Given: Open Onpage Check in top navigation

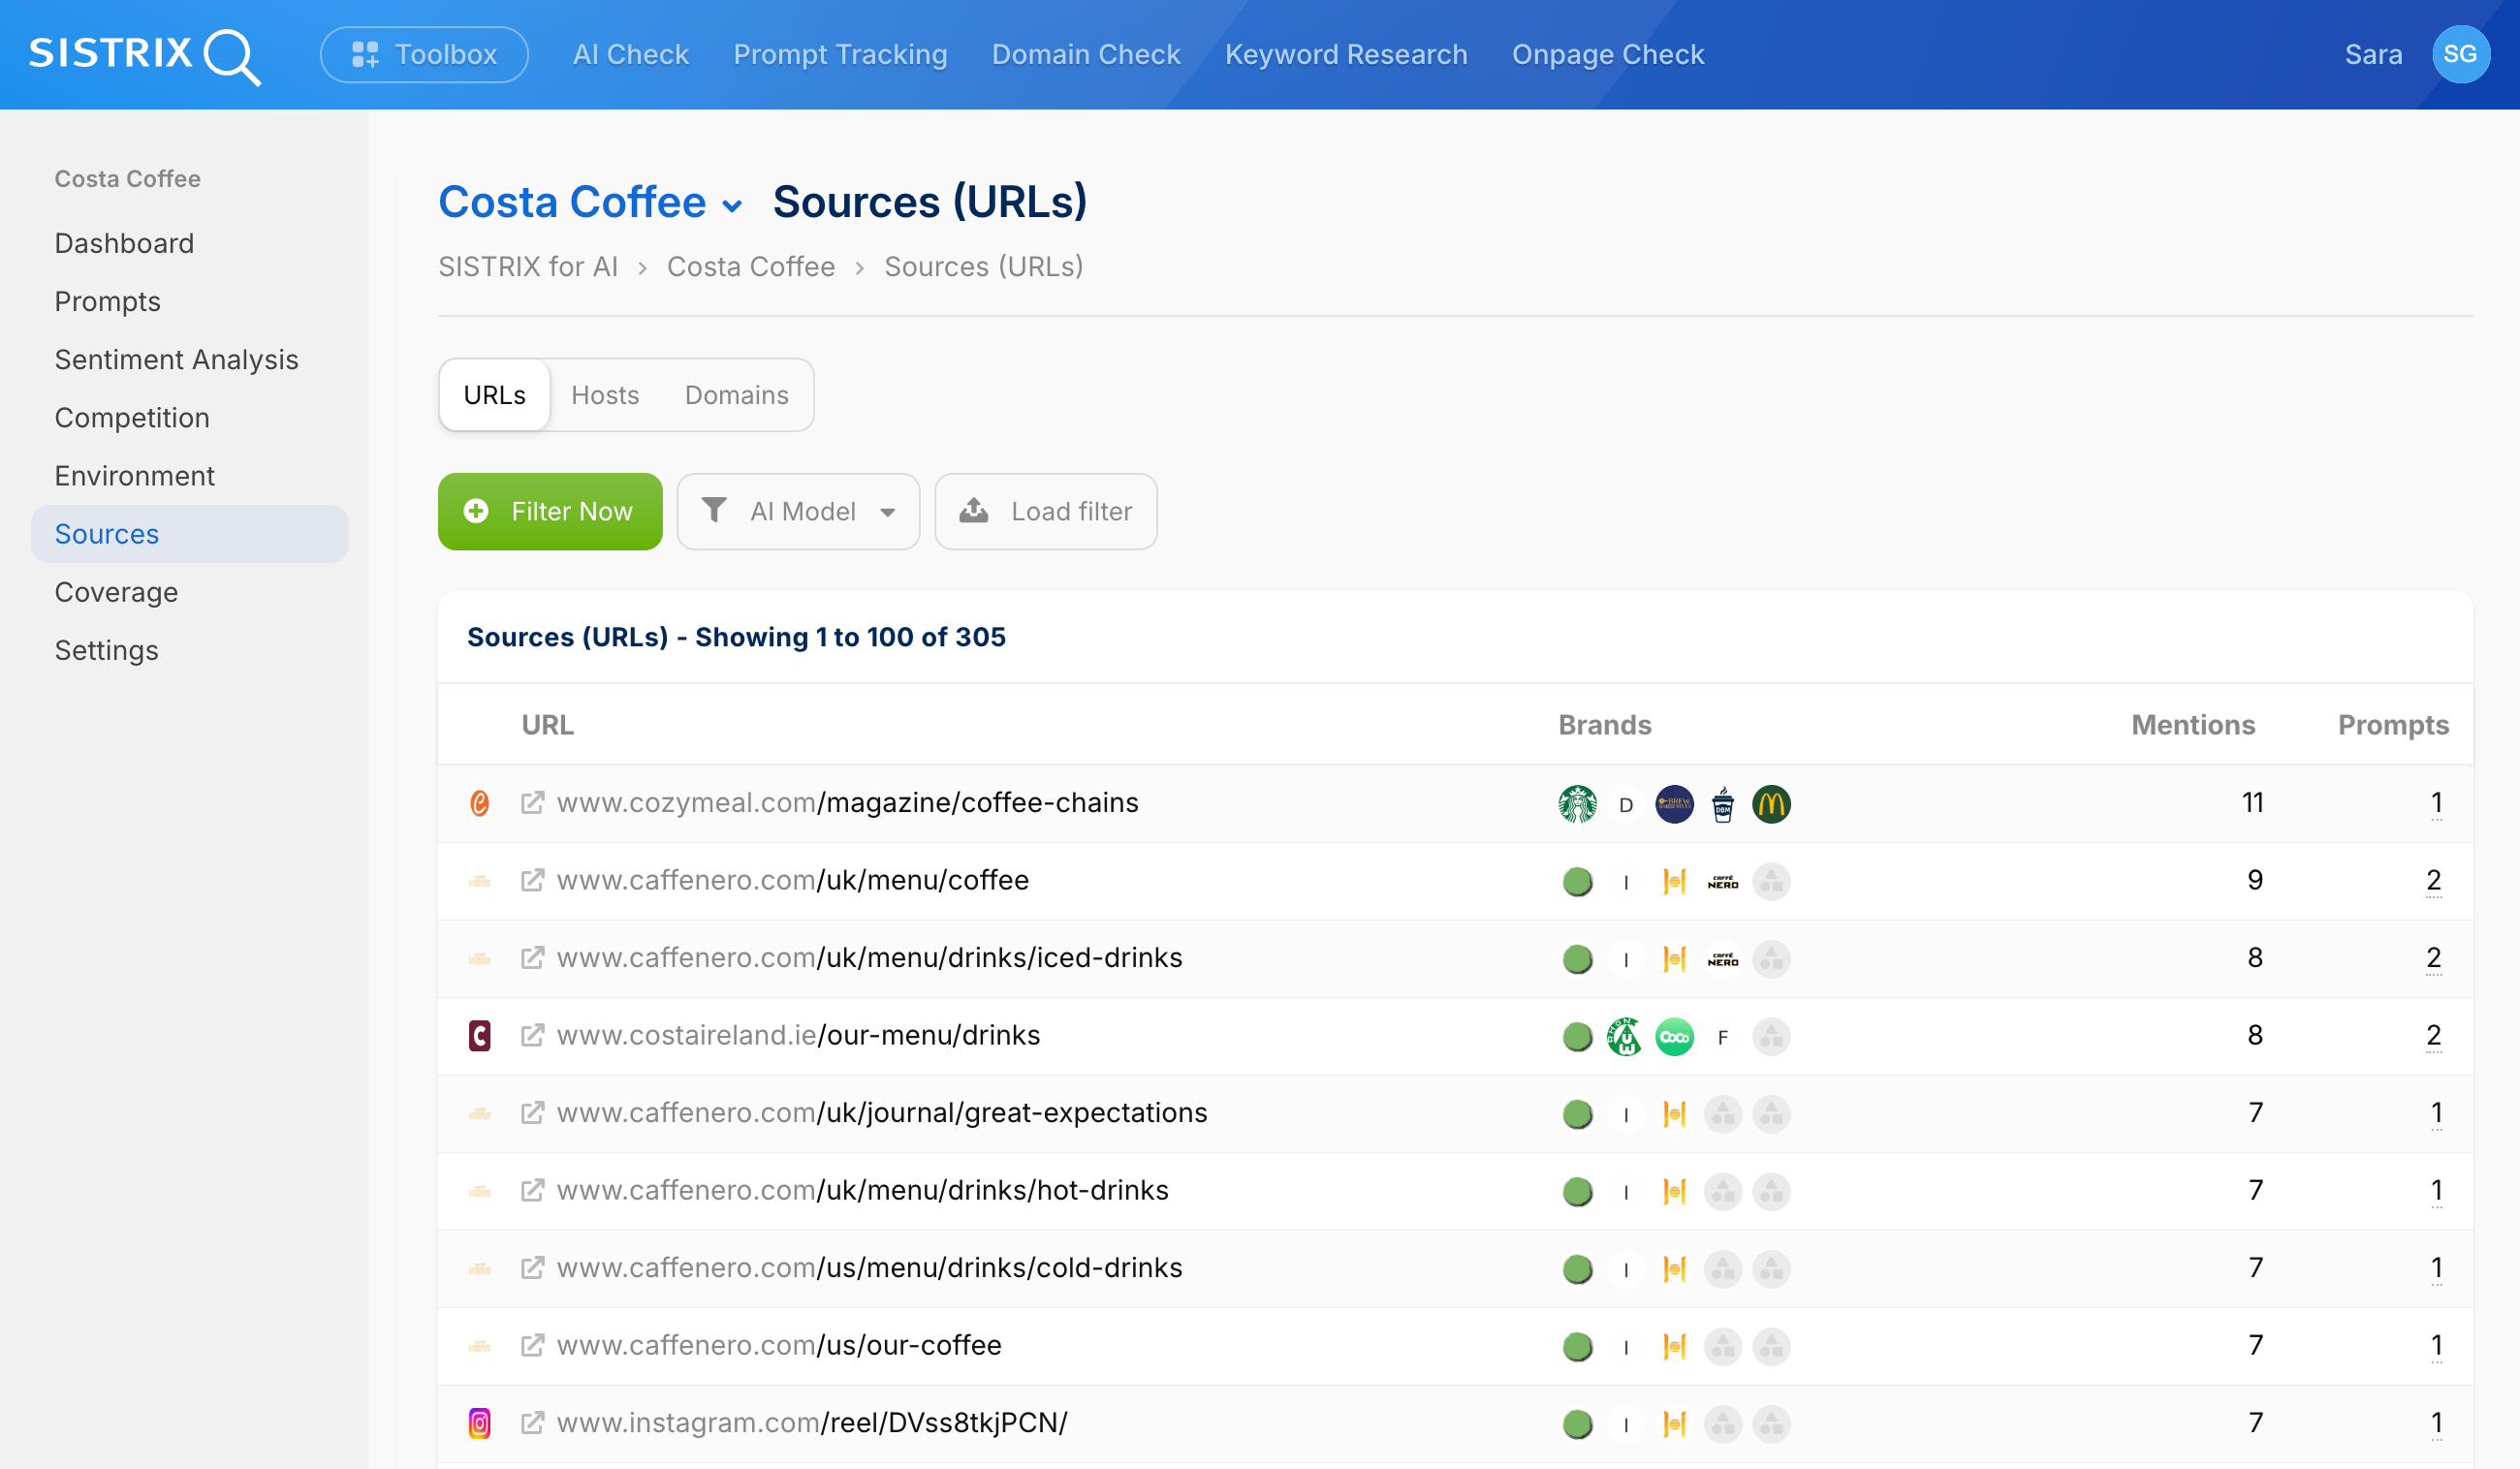Looking at the screenshot, I should click(x=1608, y=54).
